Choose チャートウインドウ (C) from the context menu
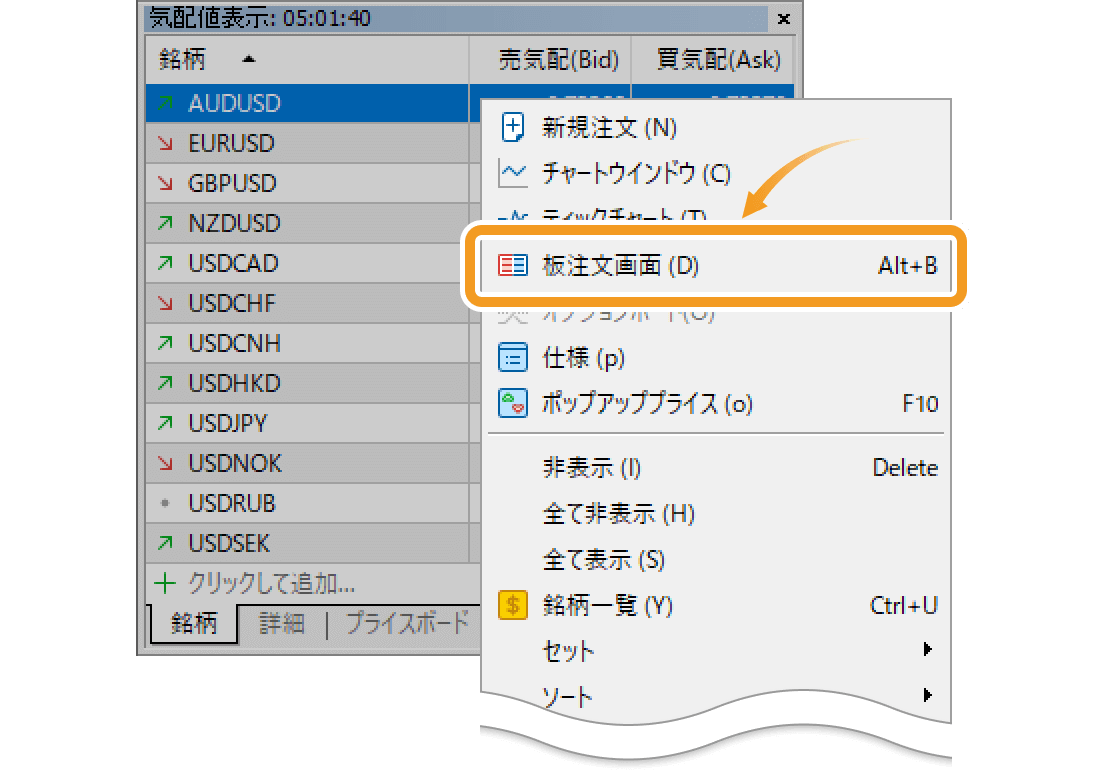 [716, 173]
